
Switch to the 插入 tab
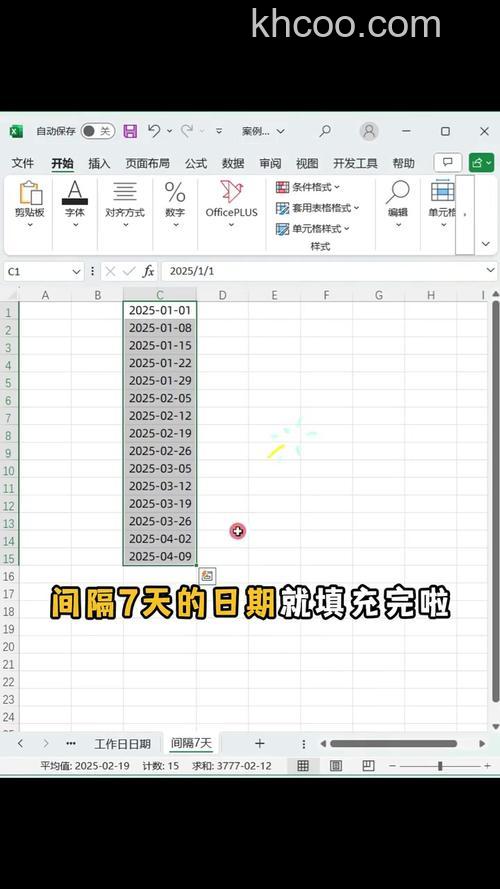click(99, 163)
